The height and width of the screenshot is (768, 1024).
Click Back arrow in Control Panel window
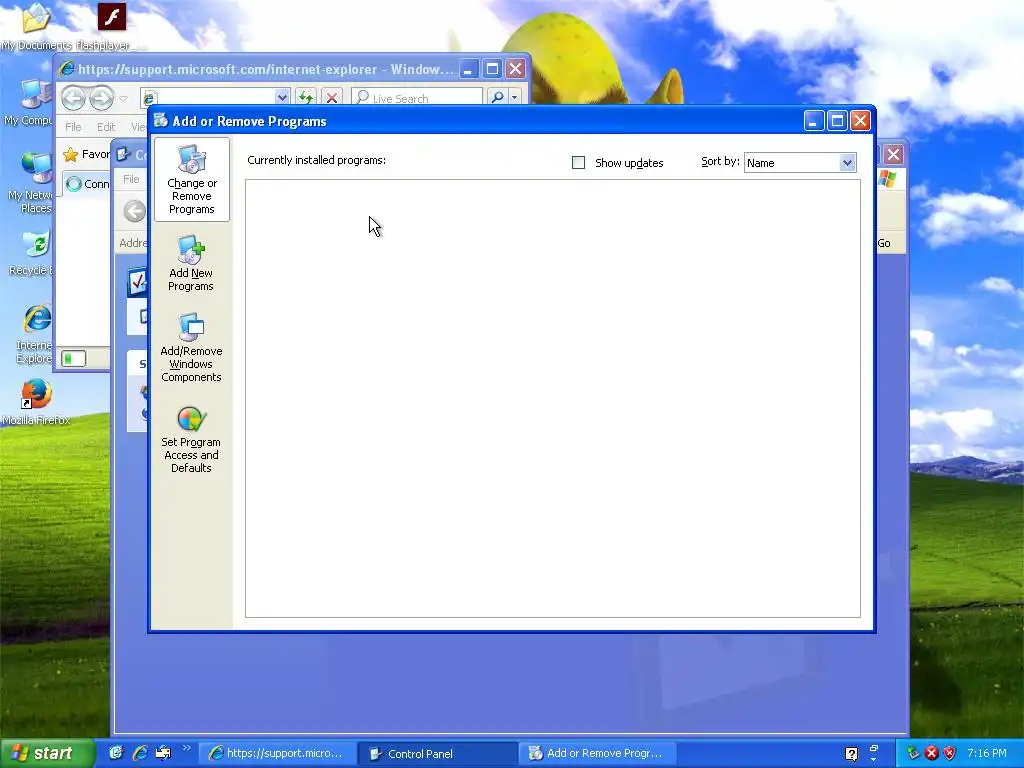tap(135, 211)
